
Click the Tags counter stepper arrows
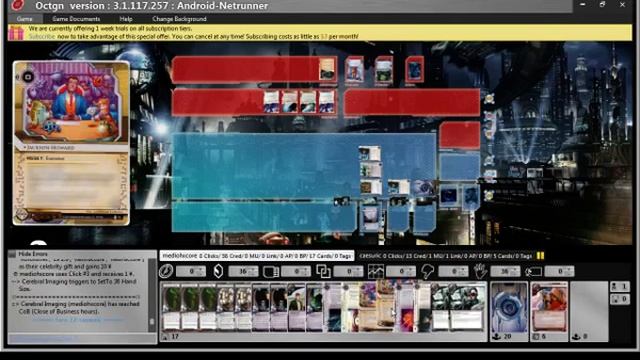click(x=569, y=271)
